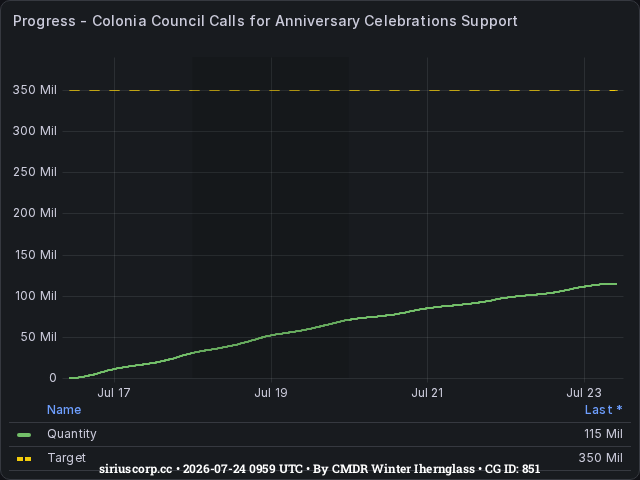Toggle the Quantity series in the legend

coord(72,434)
